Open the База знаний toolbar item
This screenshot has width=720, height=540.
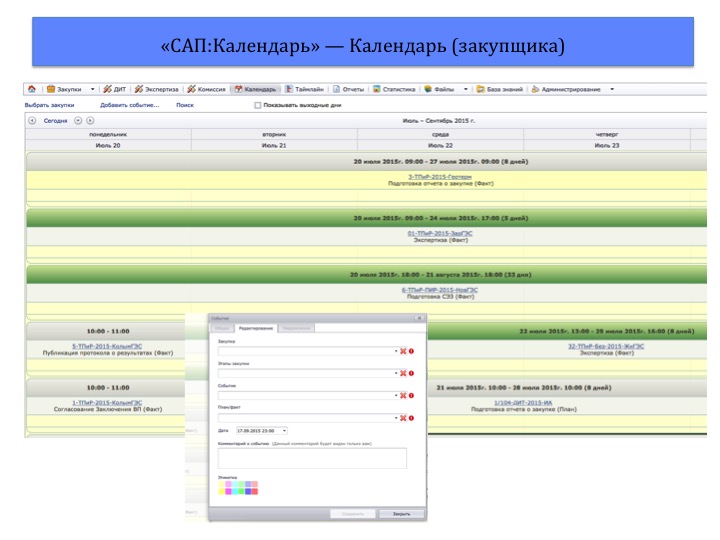[500, 89]
